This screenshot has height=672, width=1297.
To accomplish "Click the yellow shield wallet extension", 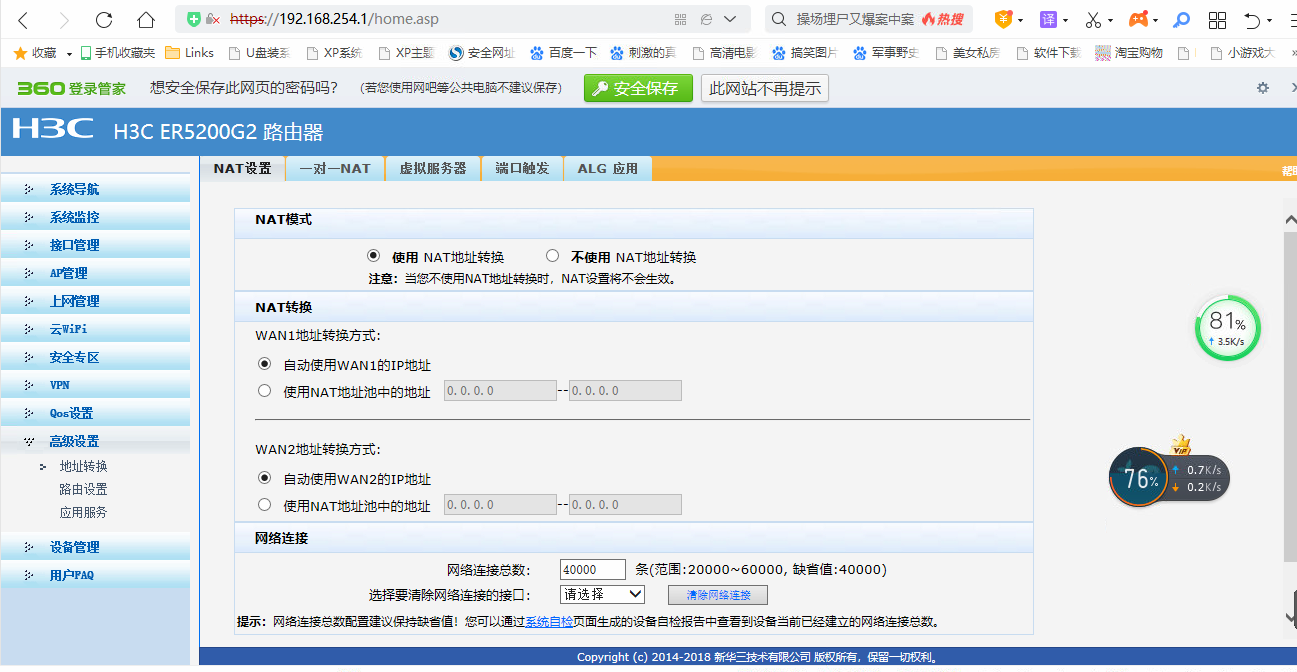I will [1004, 19].
